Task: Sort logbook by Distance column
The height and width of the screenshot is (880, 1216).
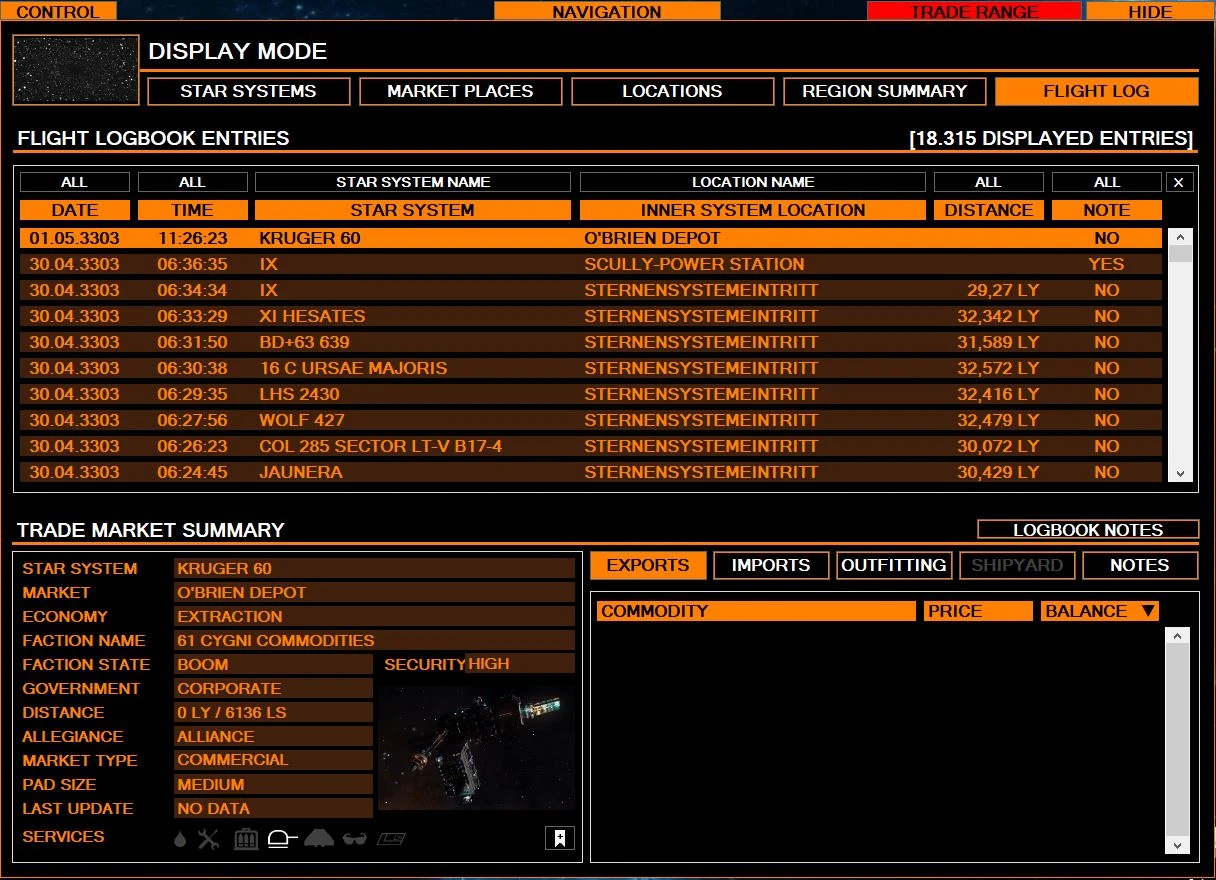Action: tap(988, 210)
